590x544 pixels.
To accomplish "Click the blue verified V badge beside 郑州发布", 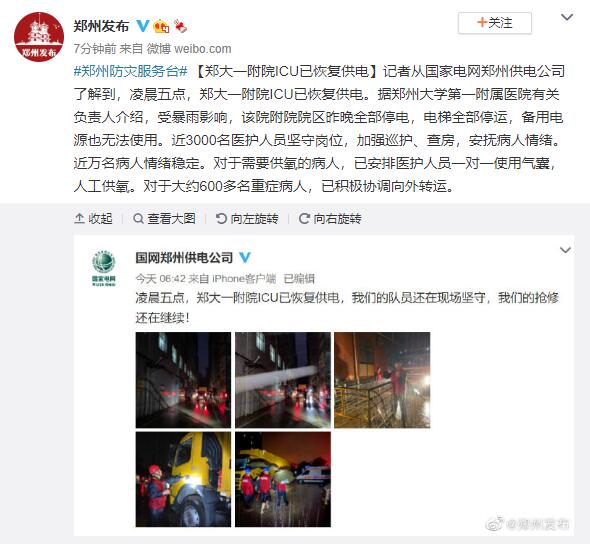I will coord(143,26).
